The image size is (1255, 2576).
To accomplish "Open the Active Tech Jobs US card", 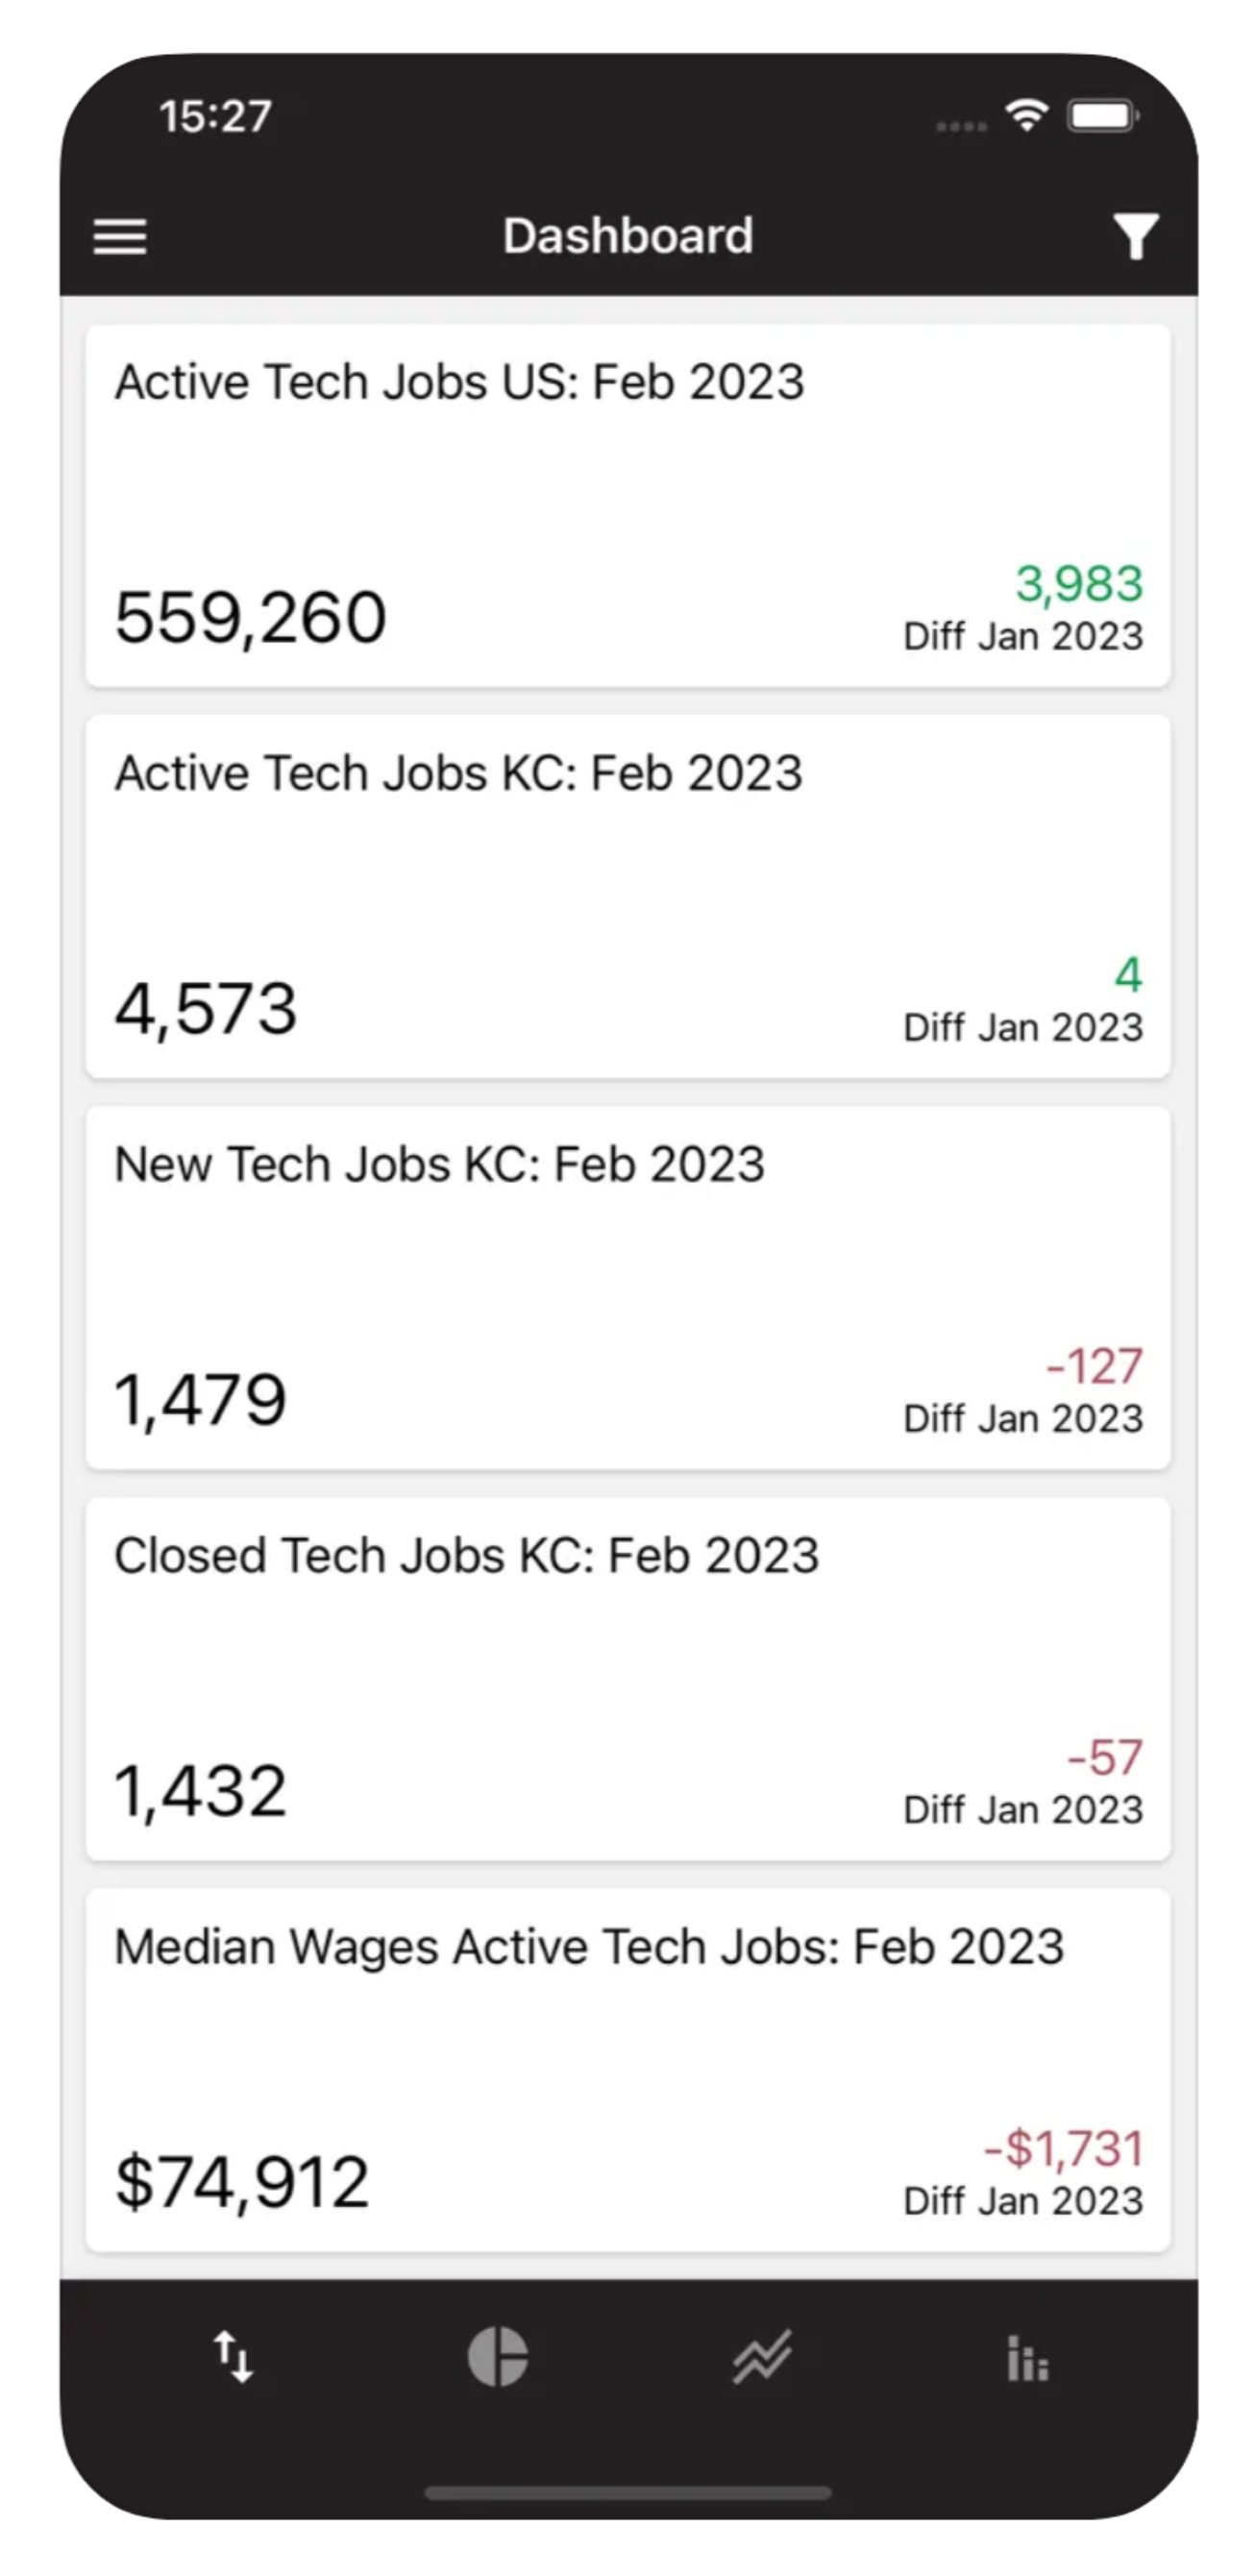I will point(628,500).
